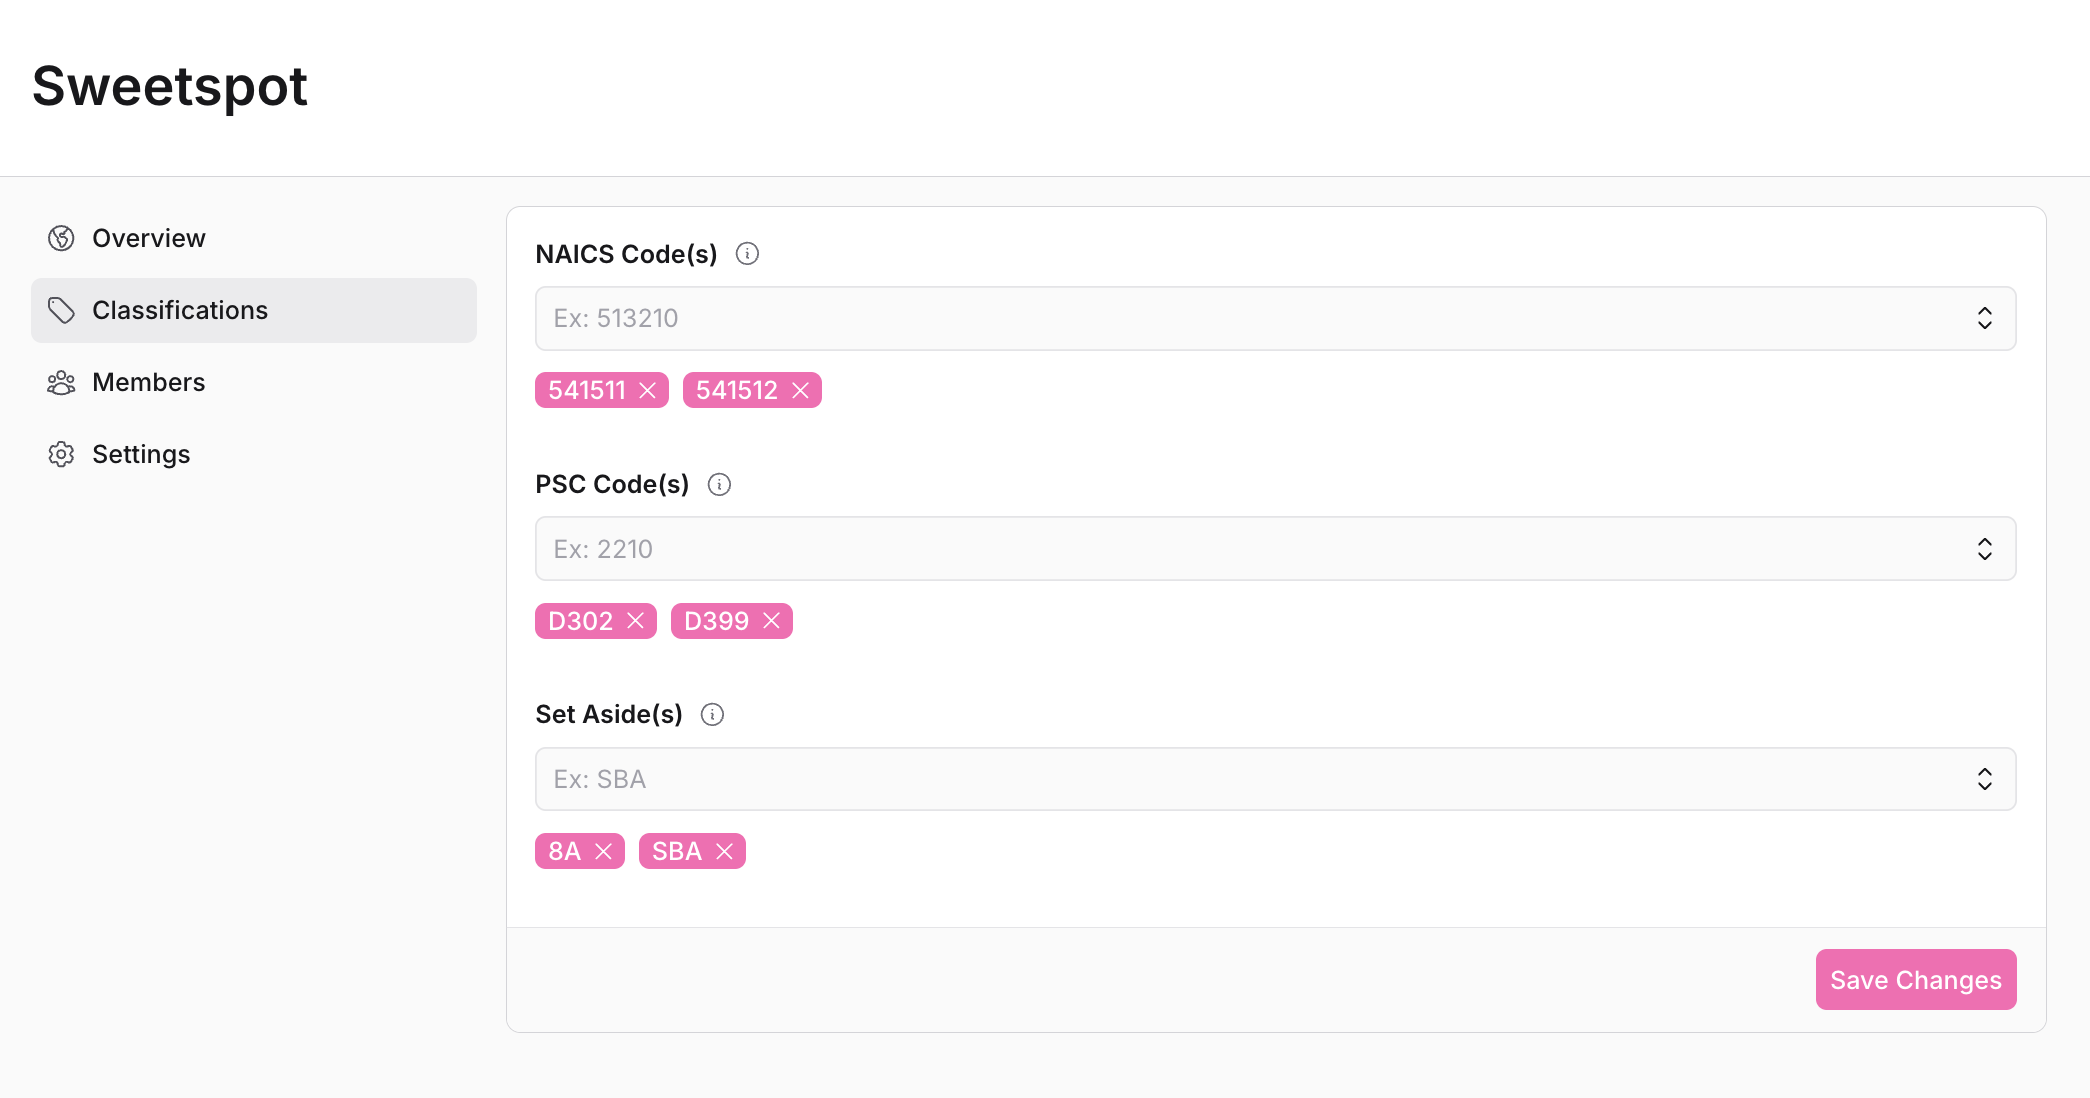Focus the NAICS code input field

coord(1200,319)
